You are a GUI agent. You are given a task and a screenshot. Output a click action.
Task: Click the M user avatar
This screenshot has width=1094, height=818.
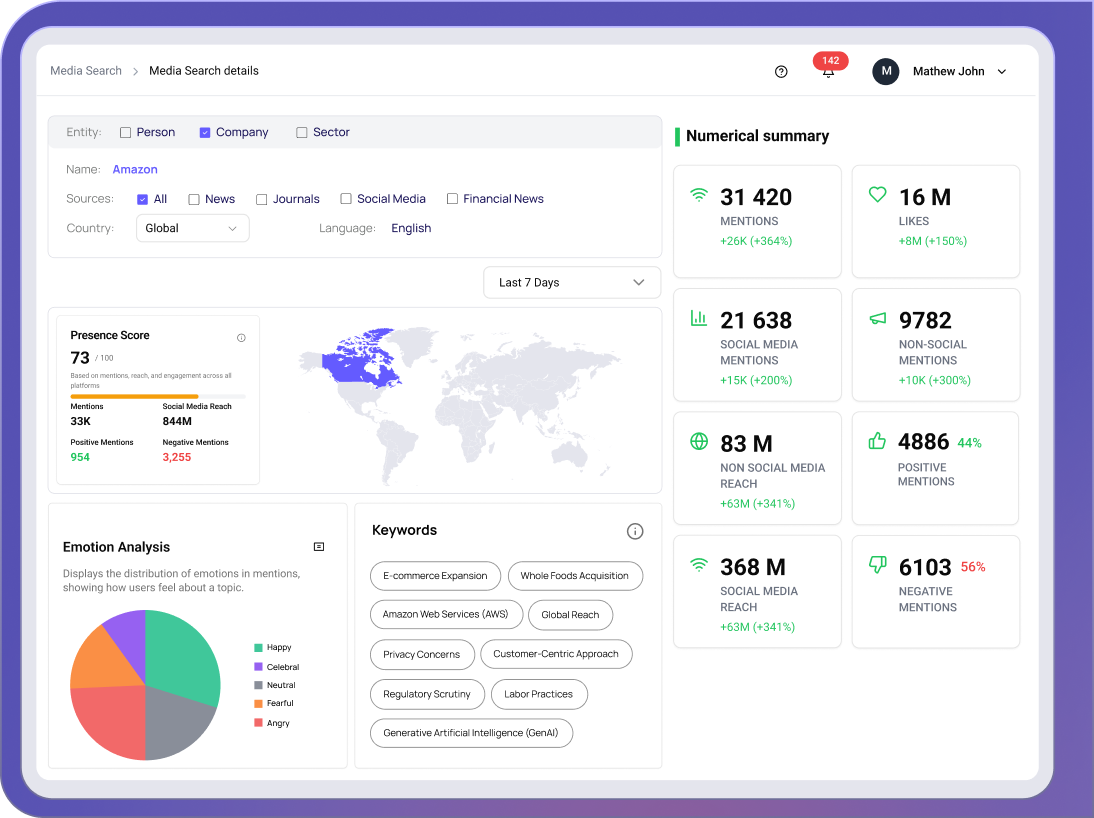885,71
